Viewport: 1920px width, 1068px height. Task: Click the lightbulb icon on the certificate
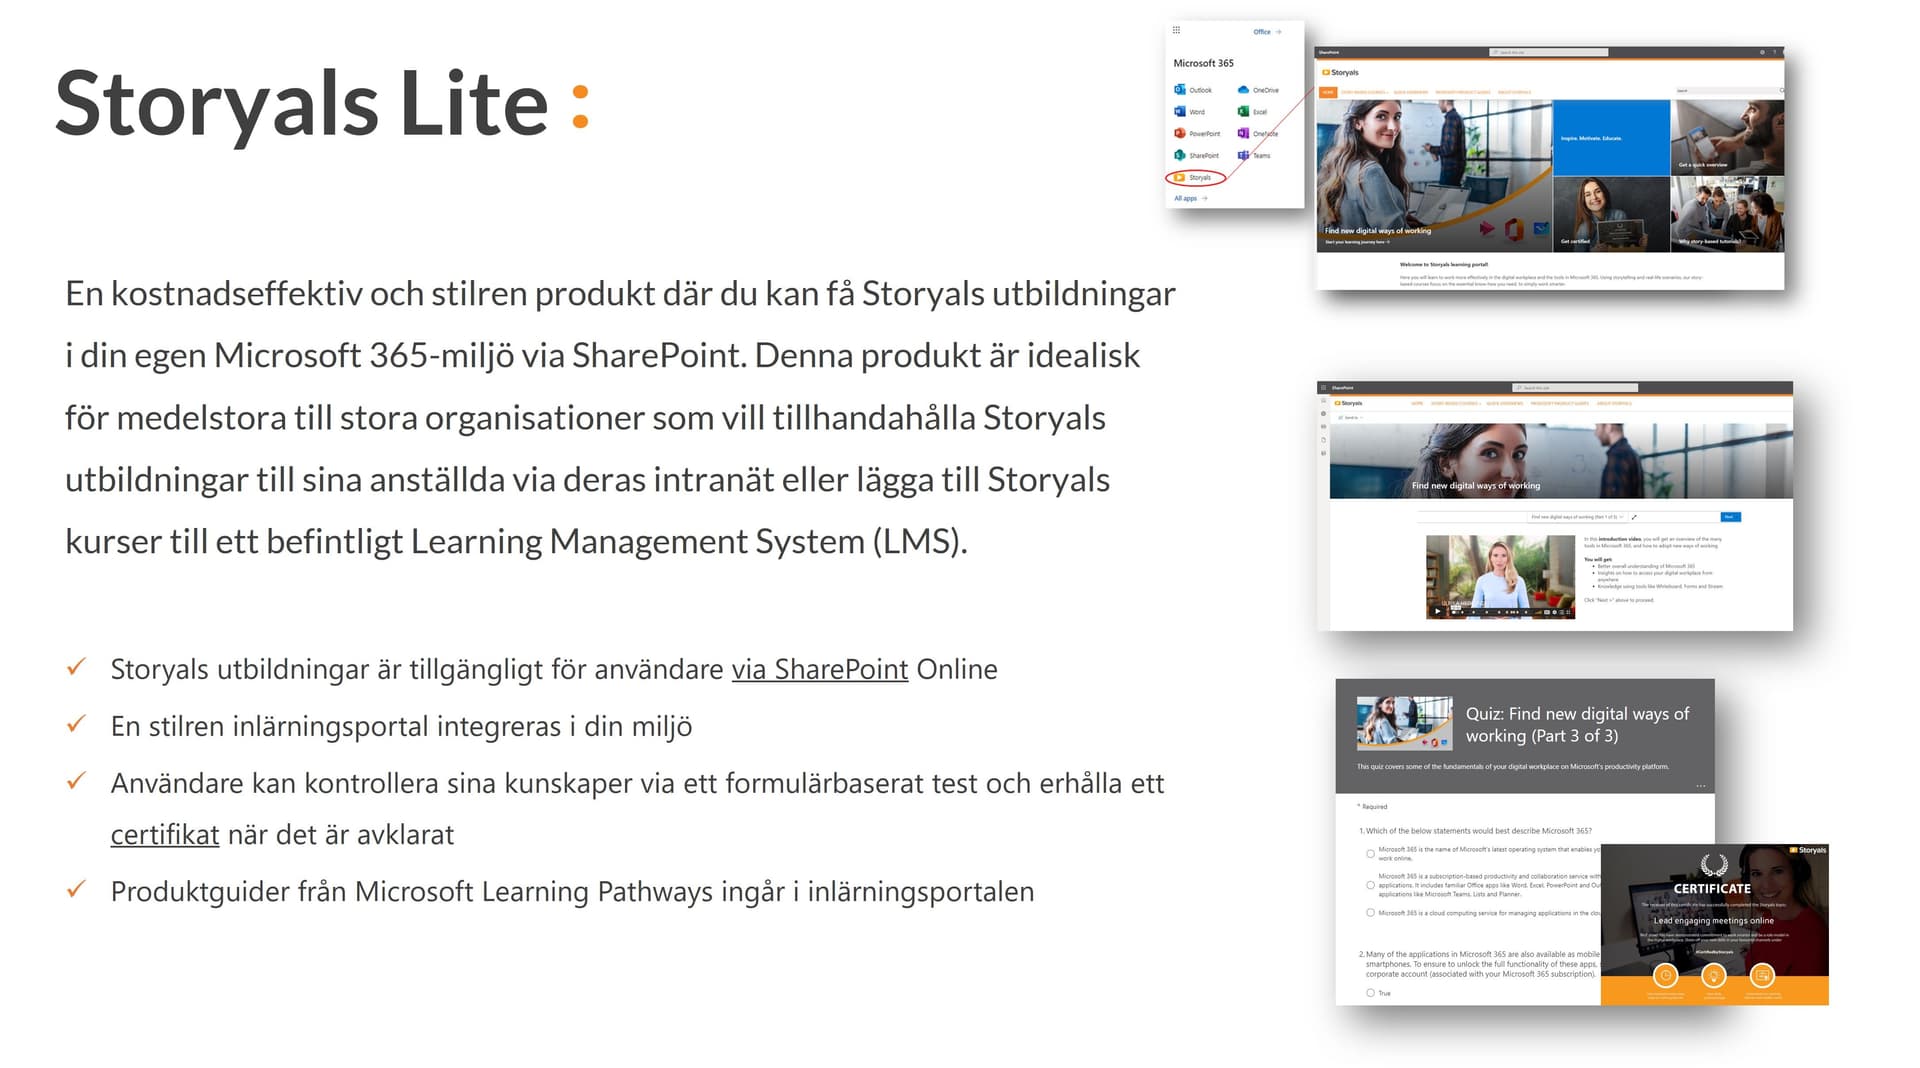(x=1713, y=975)
